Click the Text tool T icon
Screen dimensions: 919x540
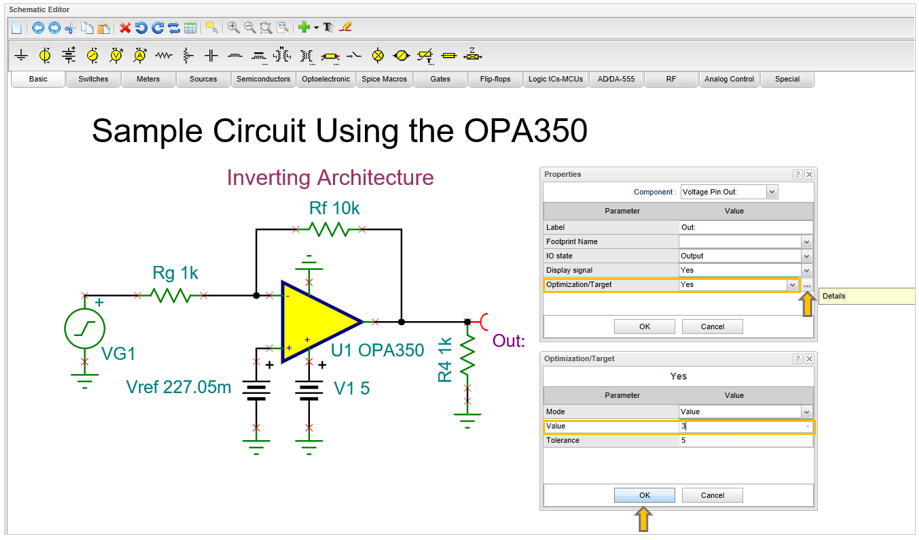[328, 28]
